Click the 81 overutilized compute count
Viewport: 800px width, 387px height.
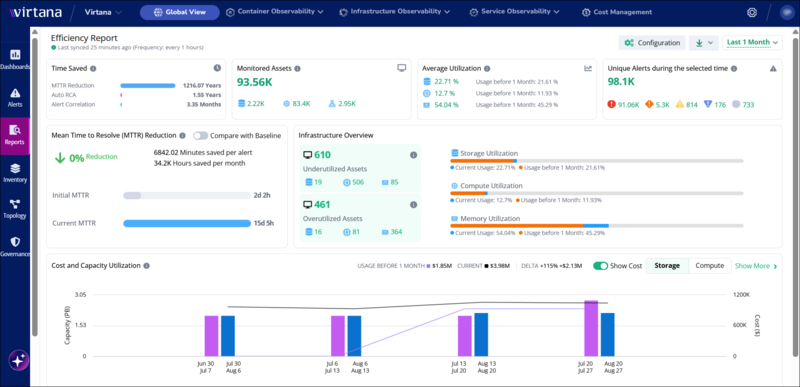[x=356, y=232]
